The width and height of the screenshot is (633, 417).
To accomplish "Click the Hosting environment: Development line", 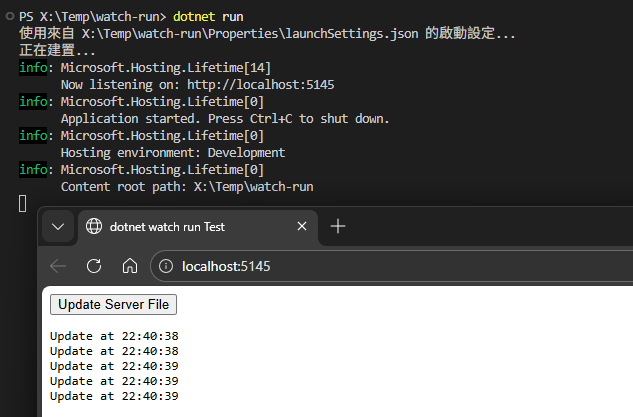I will 173,153.
